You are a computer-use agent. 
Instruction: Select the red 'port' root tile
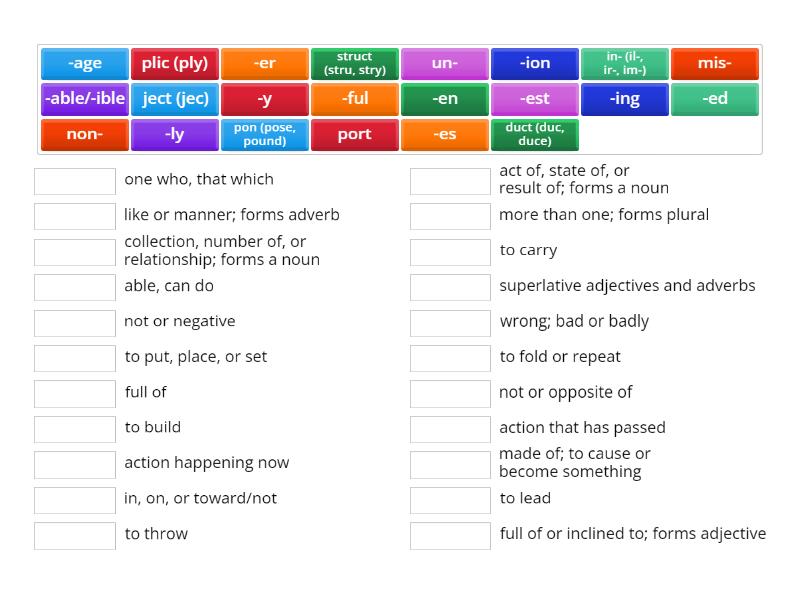(x=355, y=134)
